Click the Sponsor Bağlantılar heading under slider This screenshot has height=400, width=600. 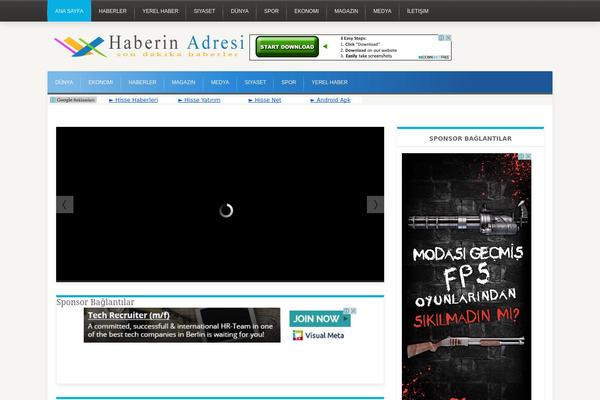[x=95, y=302]
